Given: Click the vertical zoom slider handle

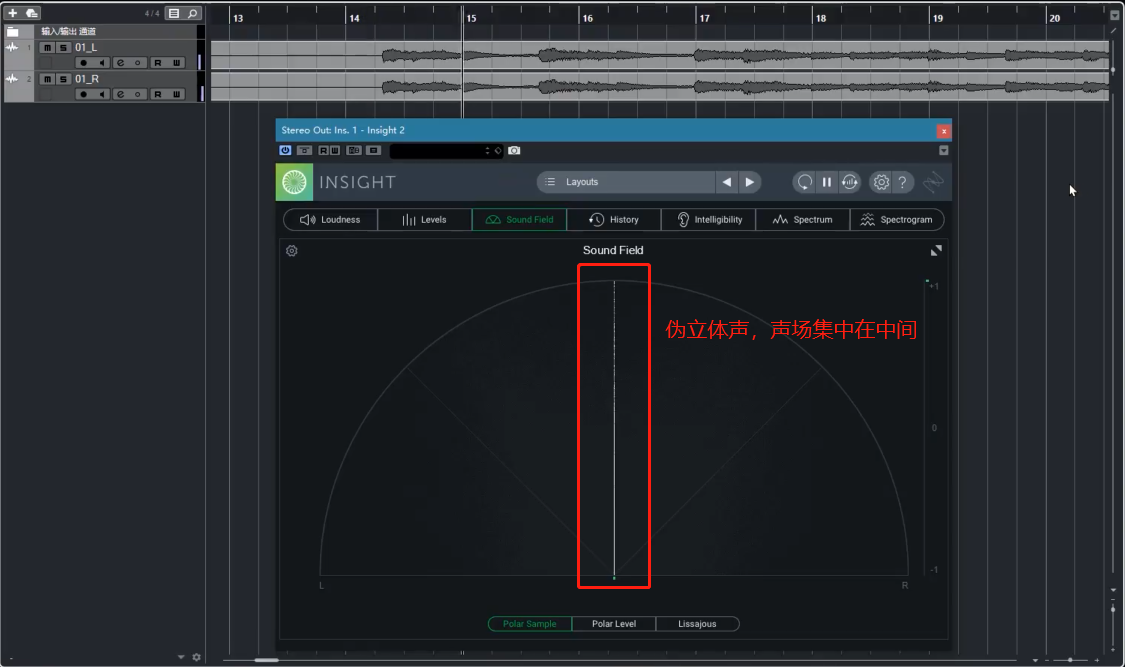Looking at the screenshot, I should (x=1113, y=609).
